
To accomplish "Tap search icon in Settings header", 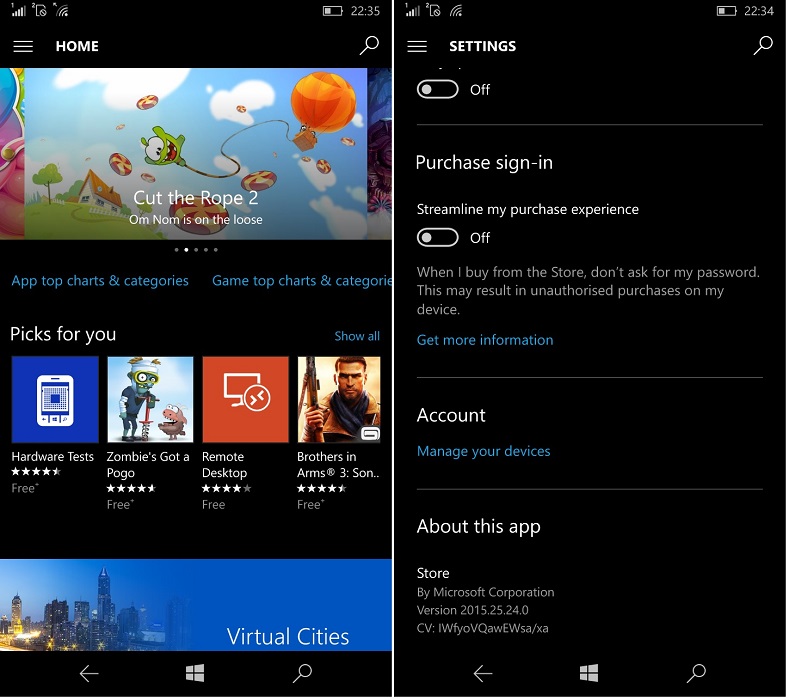I will pos(764,45).
